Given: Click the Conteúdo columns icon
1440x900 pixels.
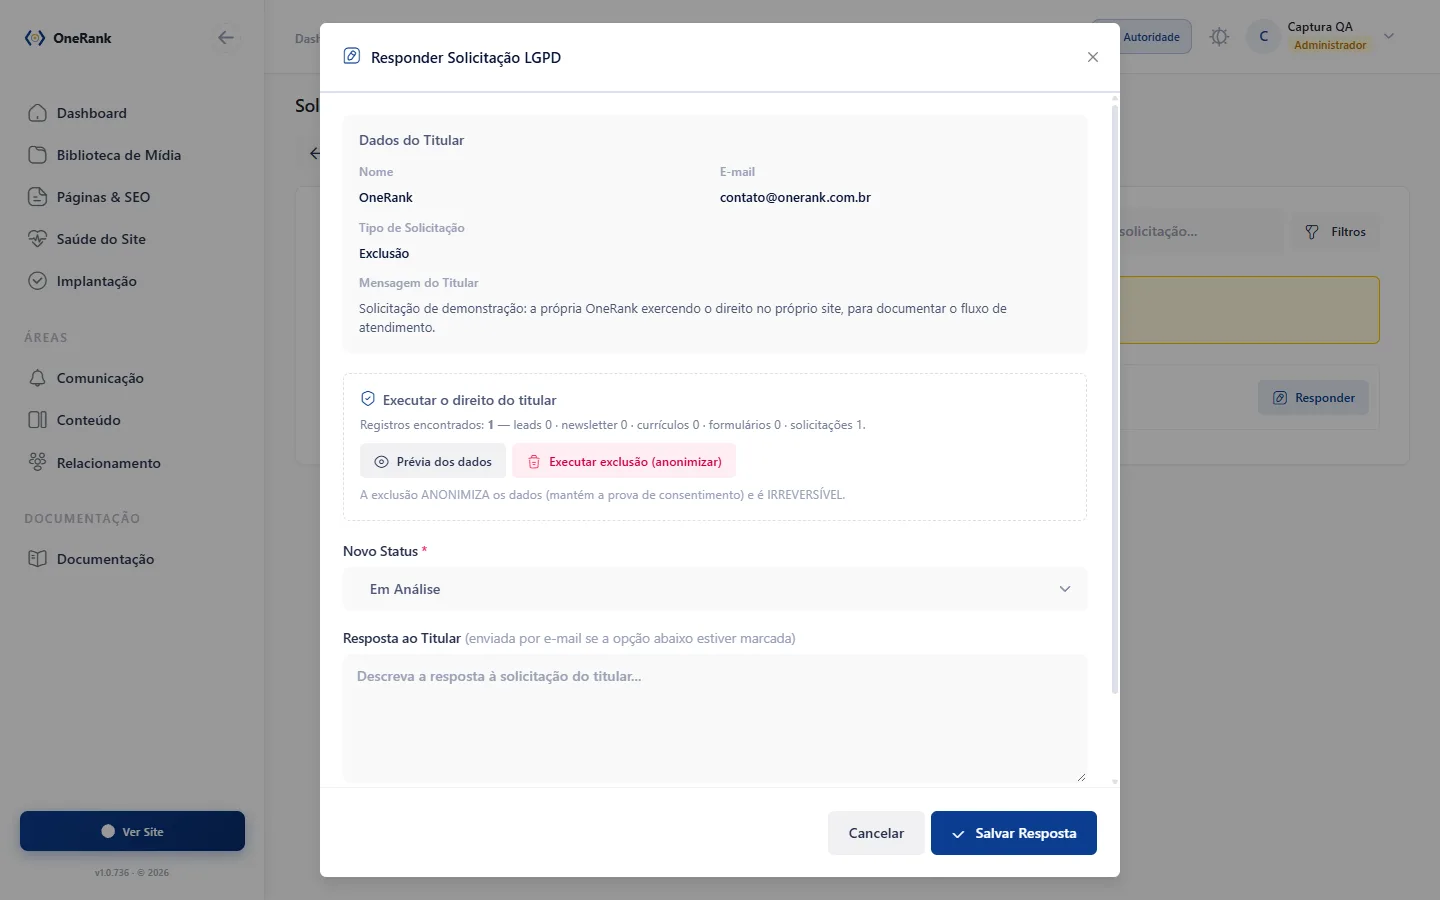Looking at the screenshot, I should coord(38,420).
